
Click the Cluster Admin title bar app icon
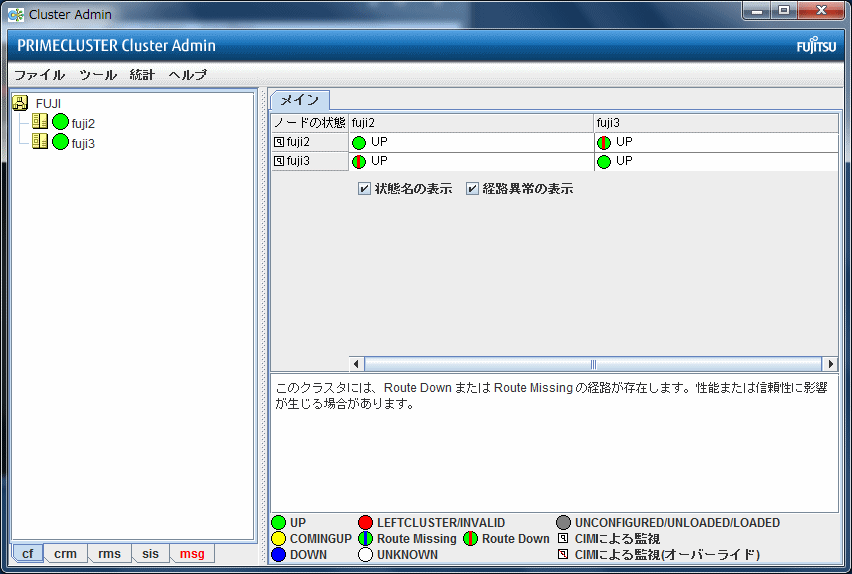coord(16,15)
